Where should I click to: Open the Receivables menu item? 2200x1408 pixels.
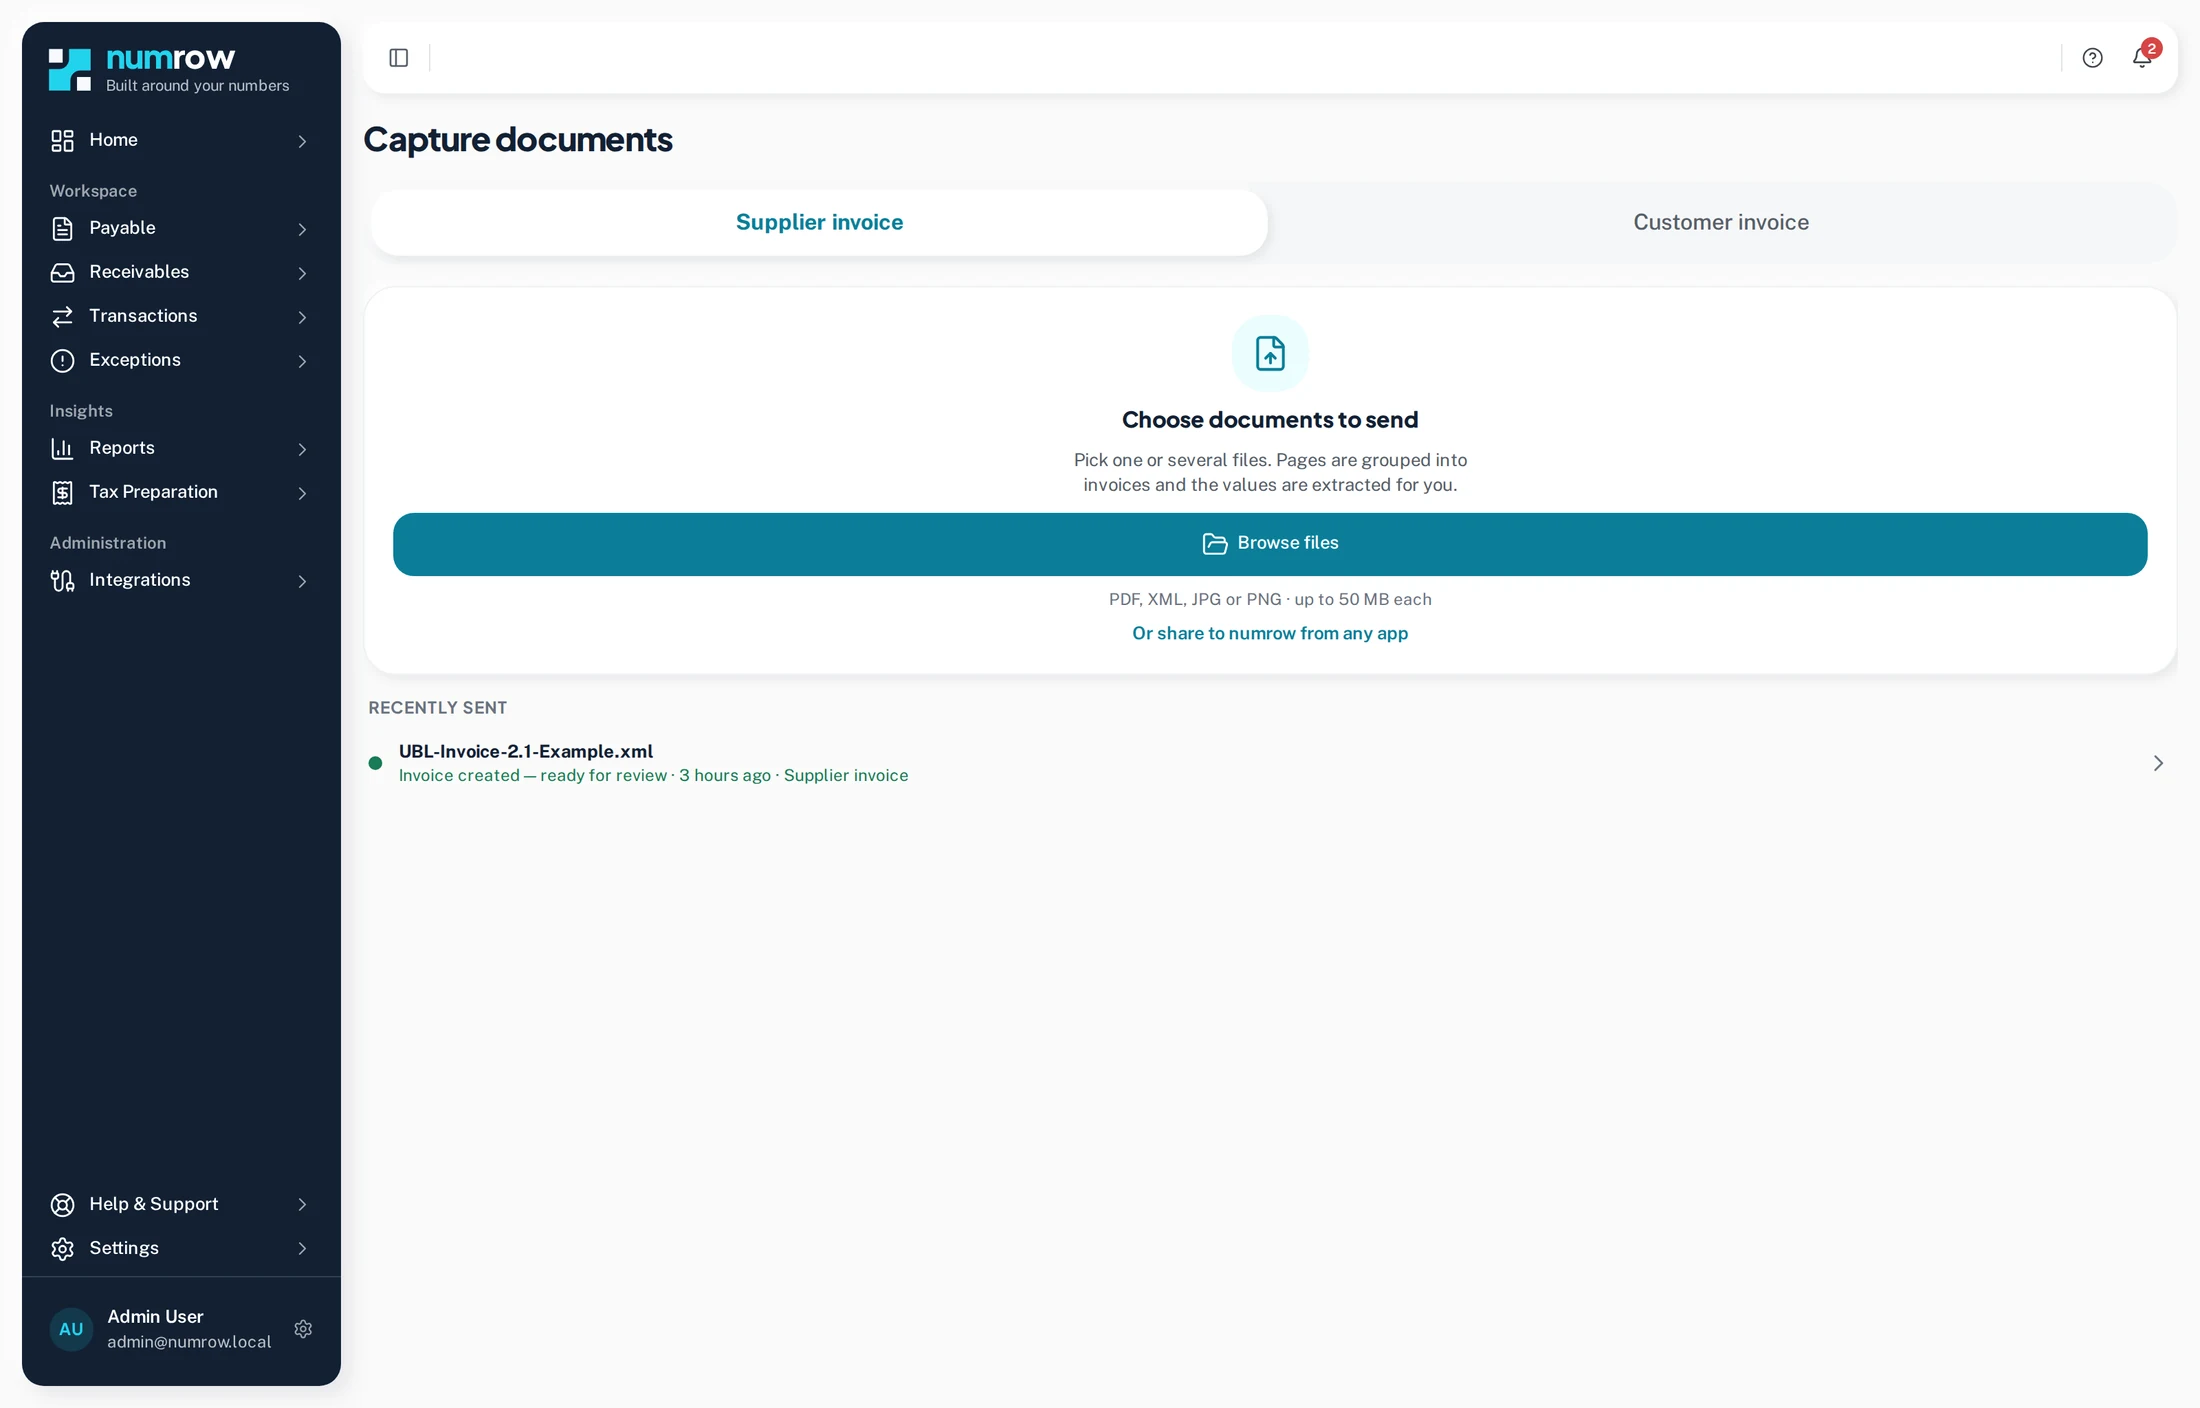(x=181, y=272)
